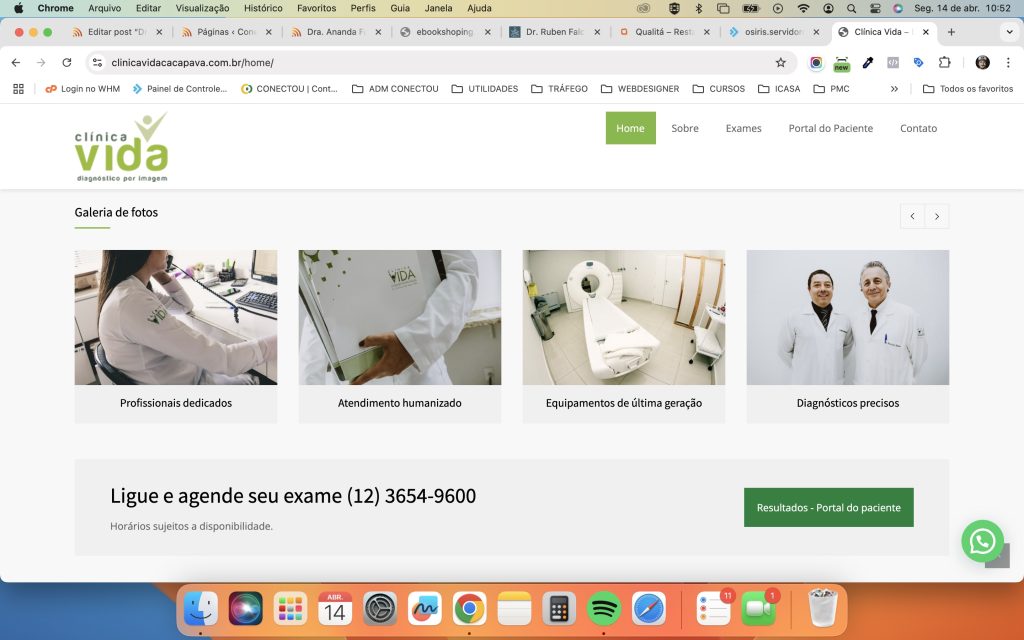
Task: Go to the Contato page link
Action: click(918, 128)
